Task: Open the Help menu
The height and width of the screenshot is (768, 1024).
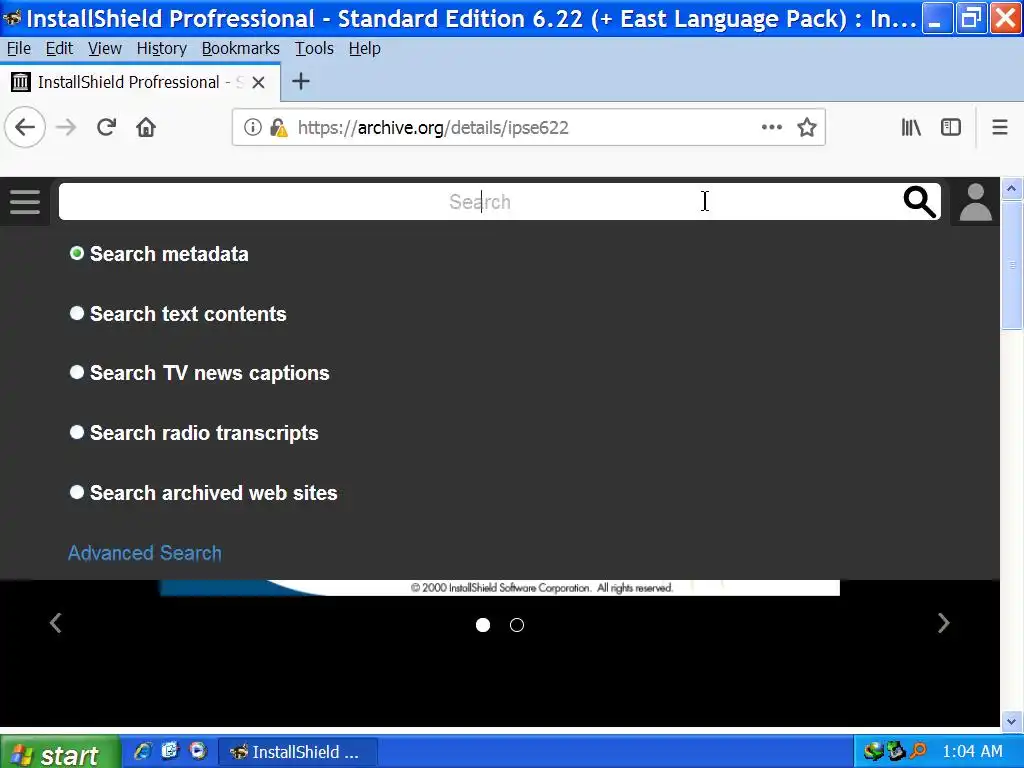Action: point(364,48)
